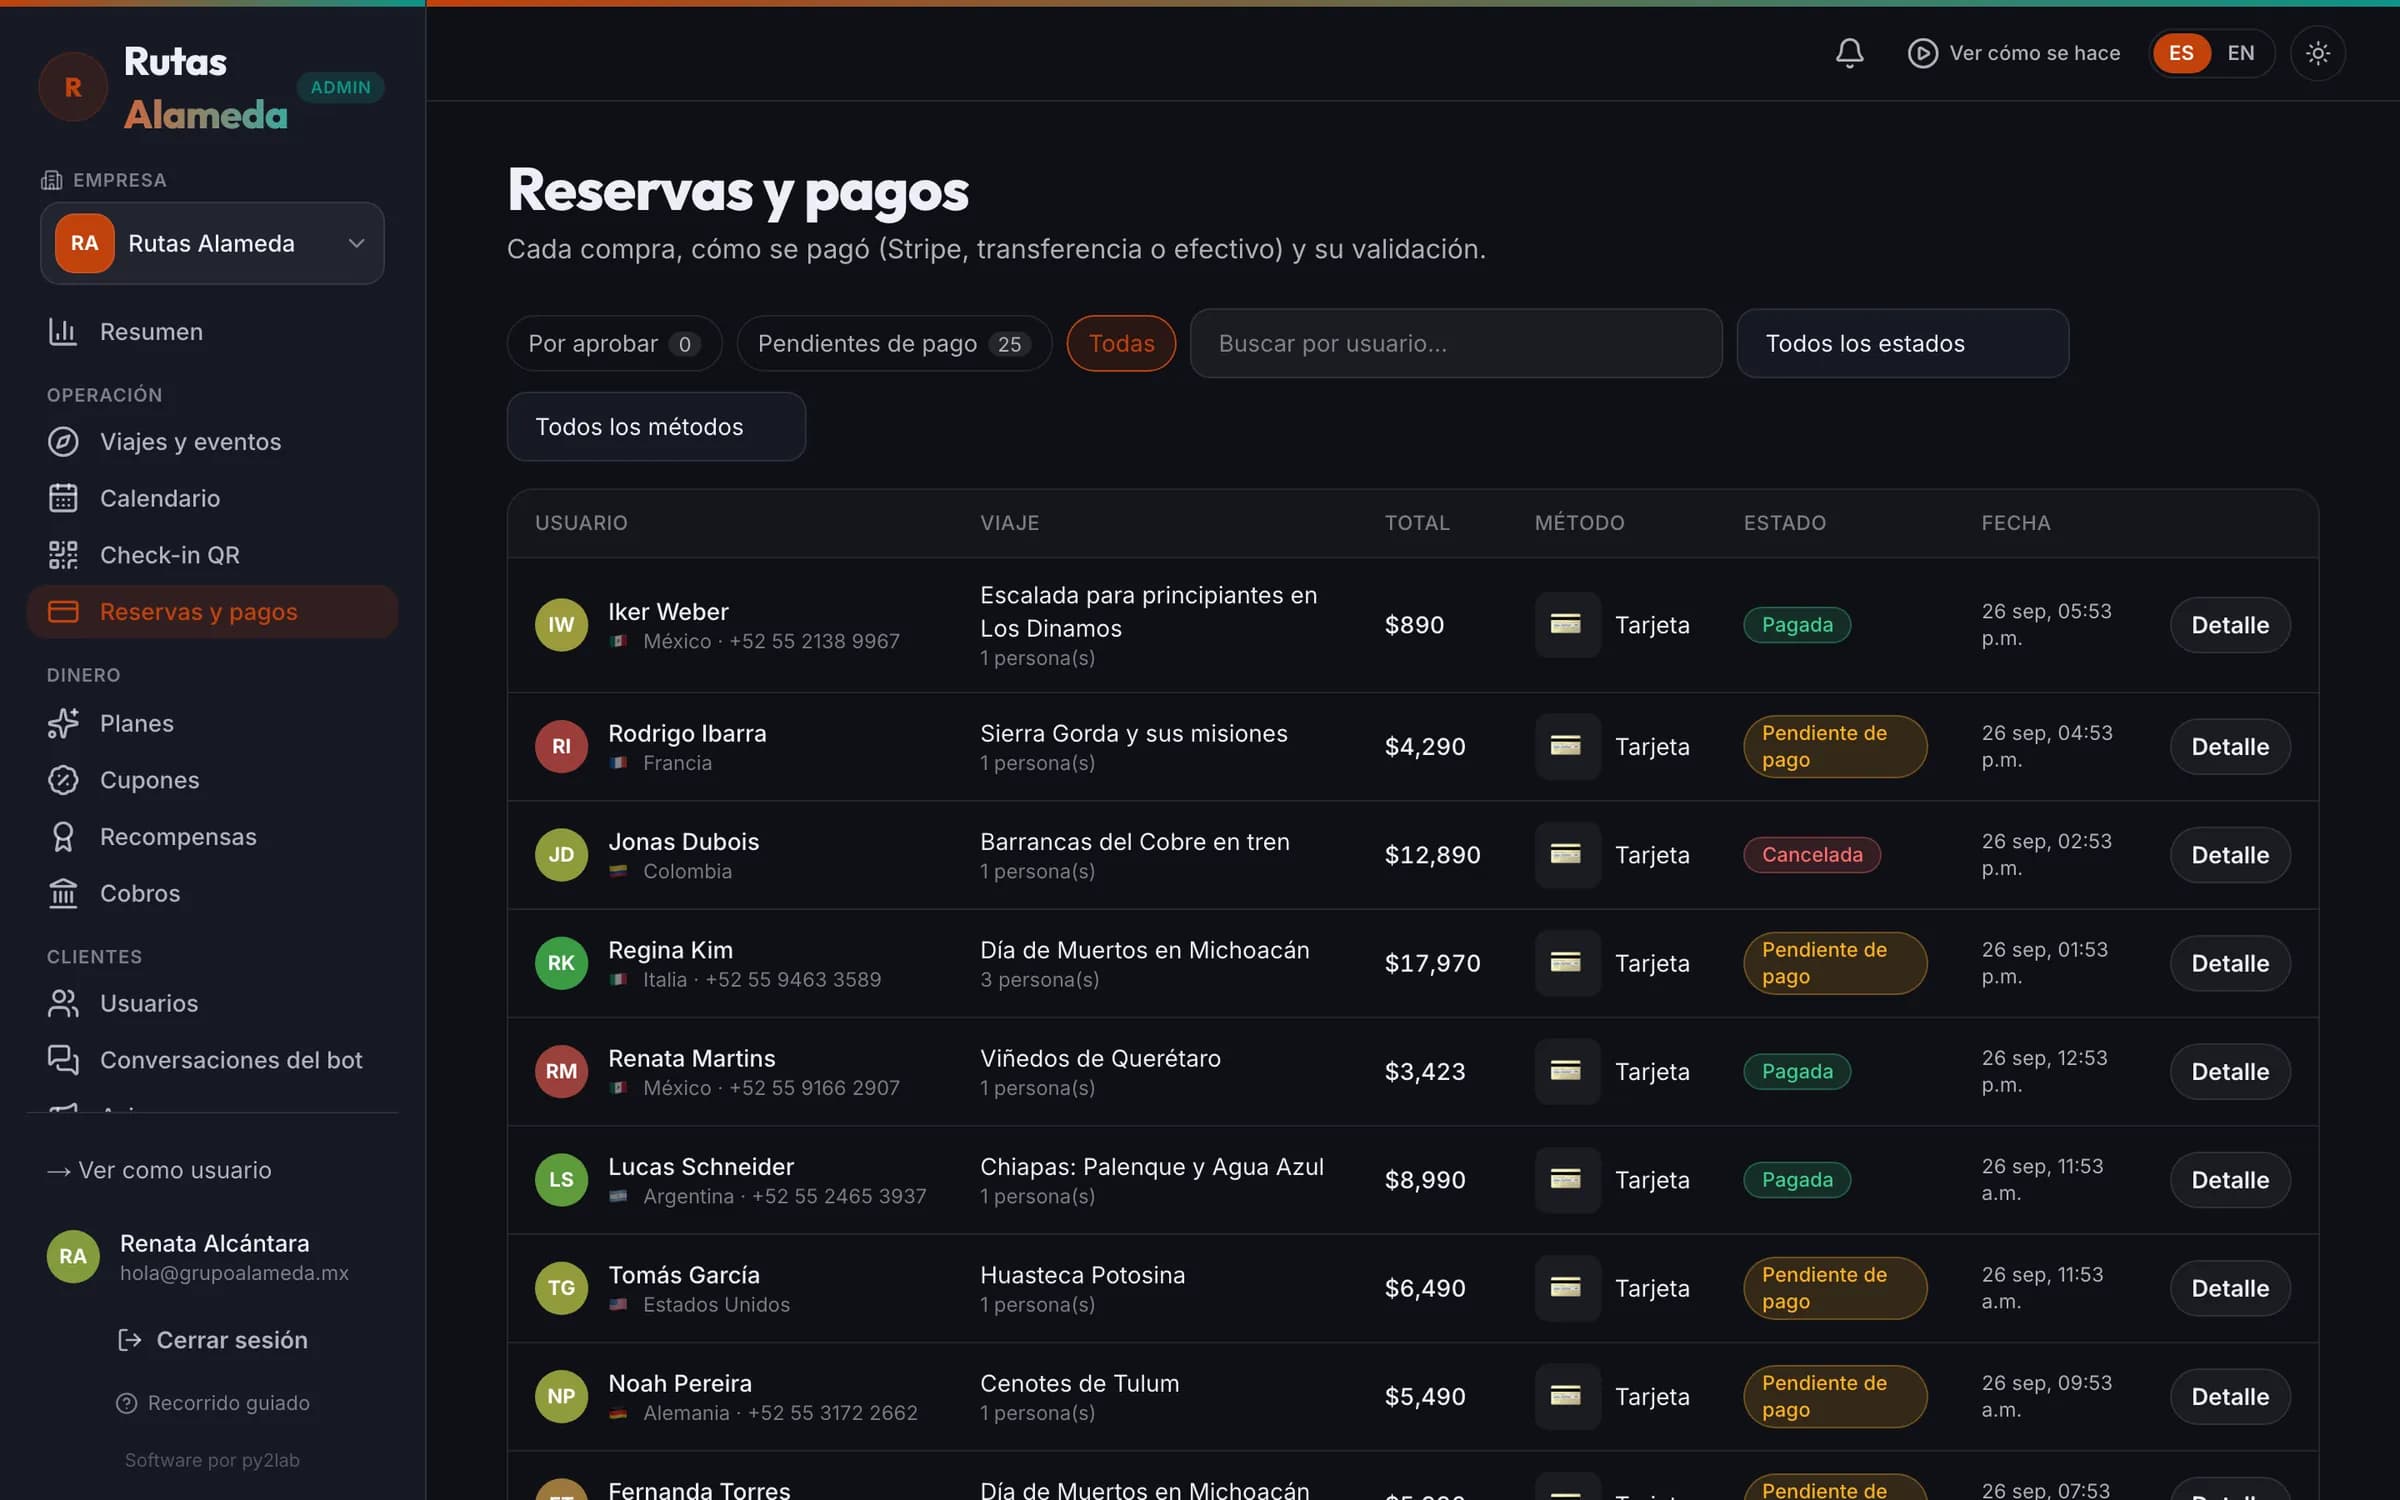Start the Recorrido guiado tour

212,1403
